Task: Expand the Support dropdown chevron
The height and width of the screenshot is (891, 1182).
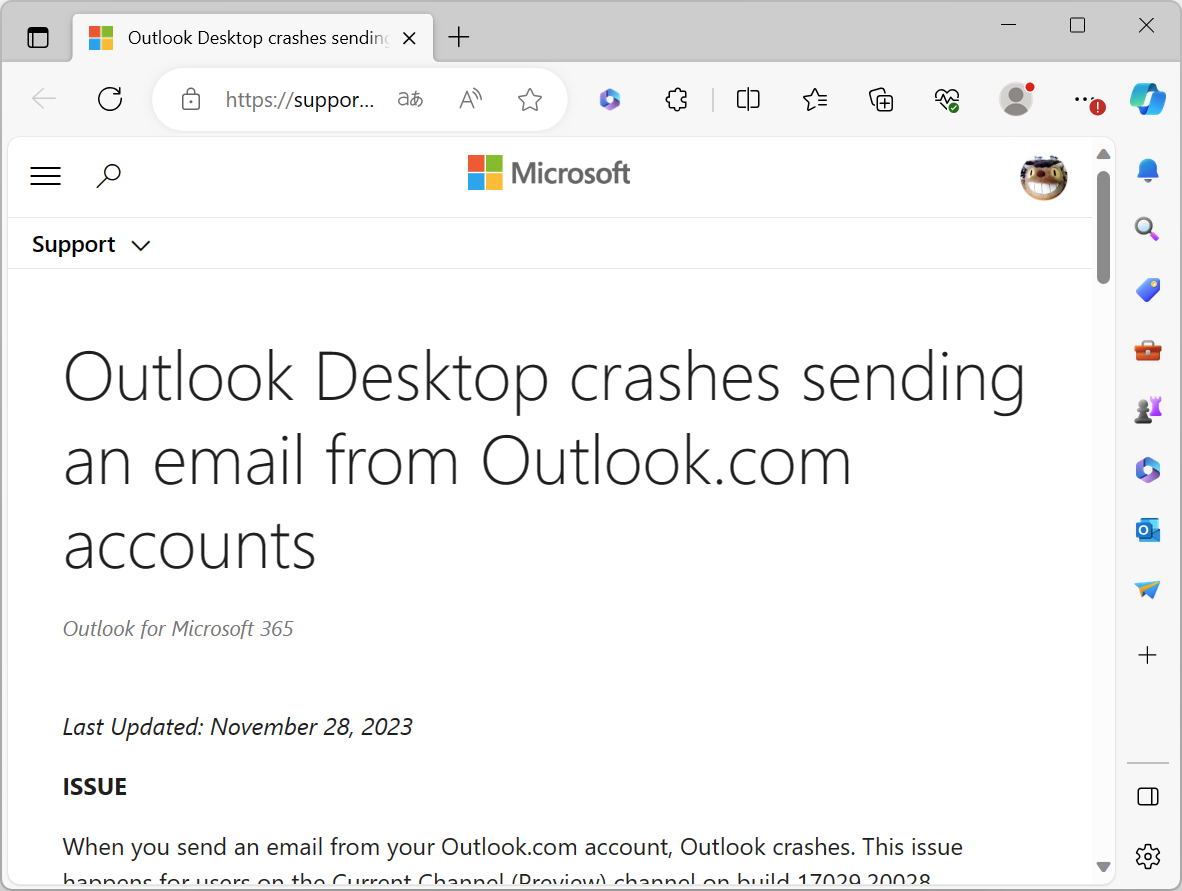Action: 141,246
